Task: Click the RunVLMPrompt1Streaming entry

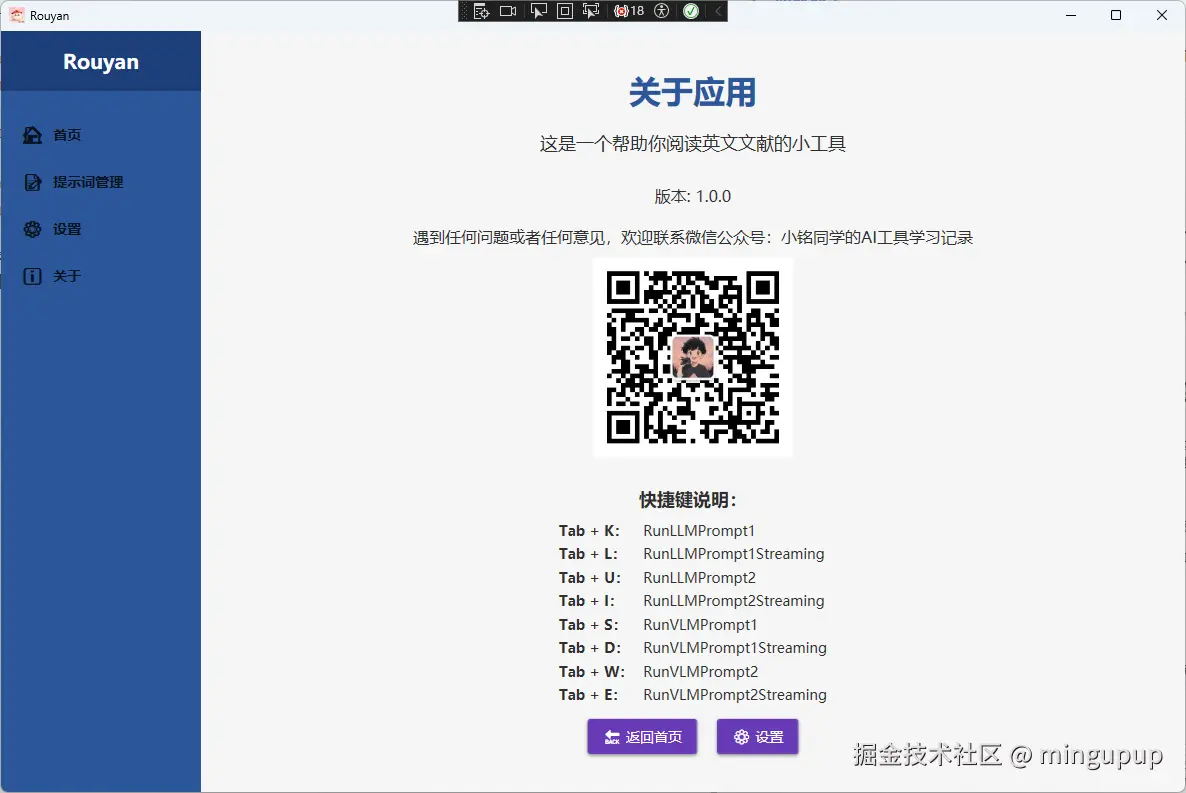Action: [x=735, y=648]
